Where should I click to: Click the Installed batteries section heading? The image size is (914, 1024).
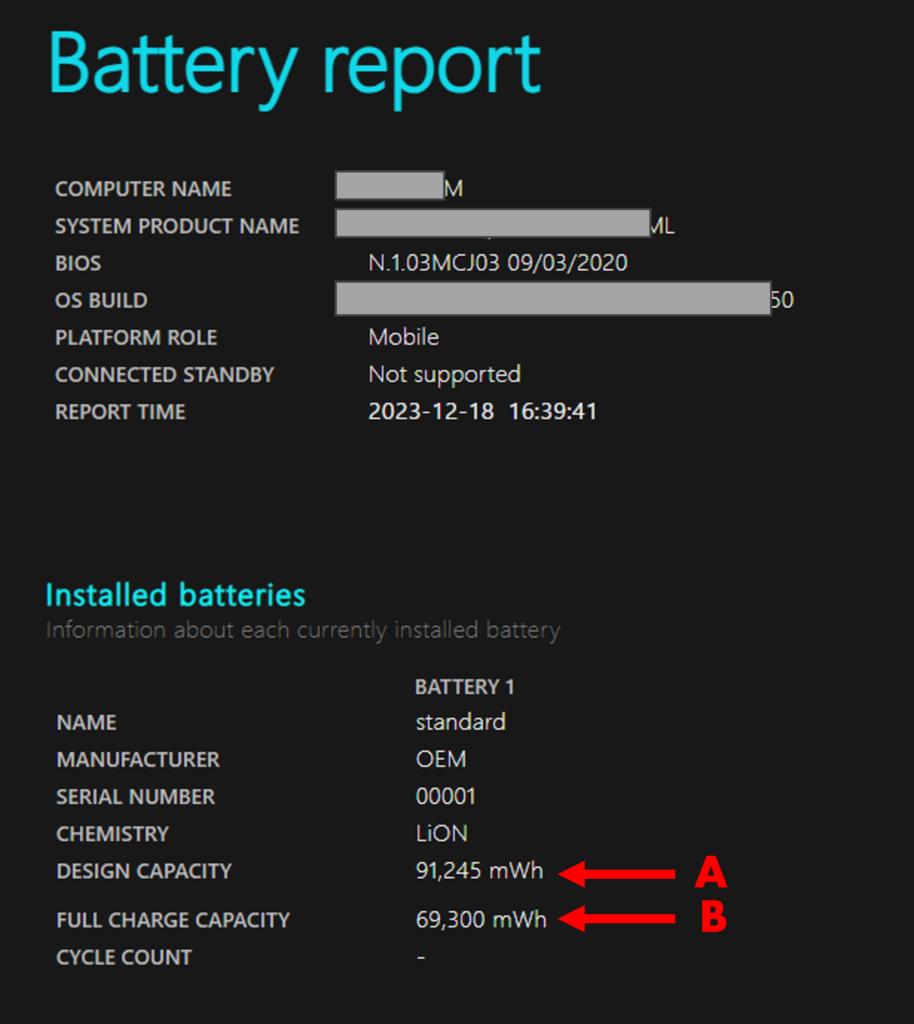176,595
